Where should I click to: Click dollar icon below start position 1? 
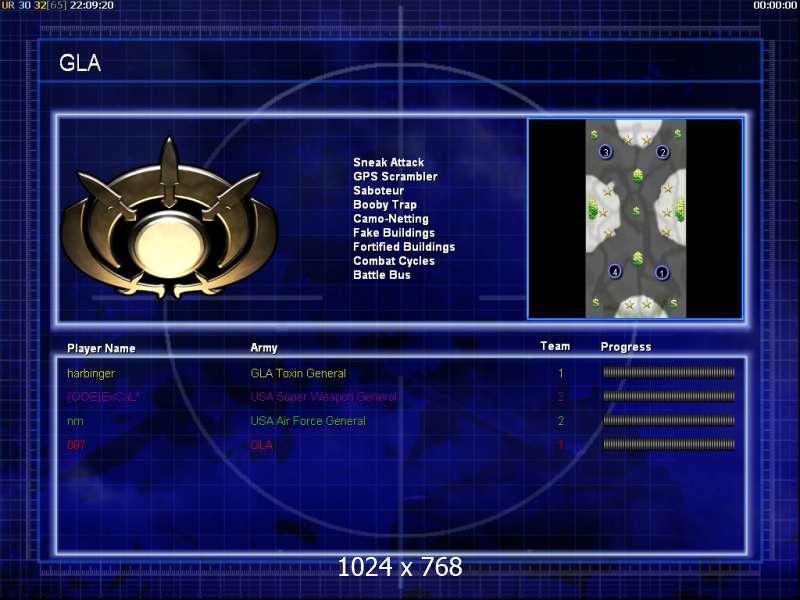click(674, 303)
